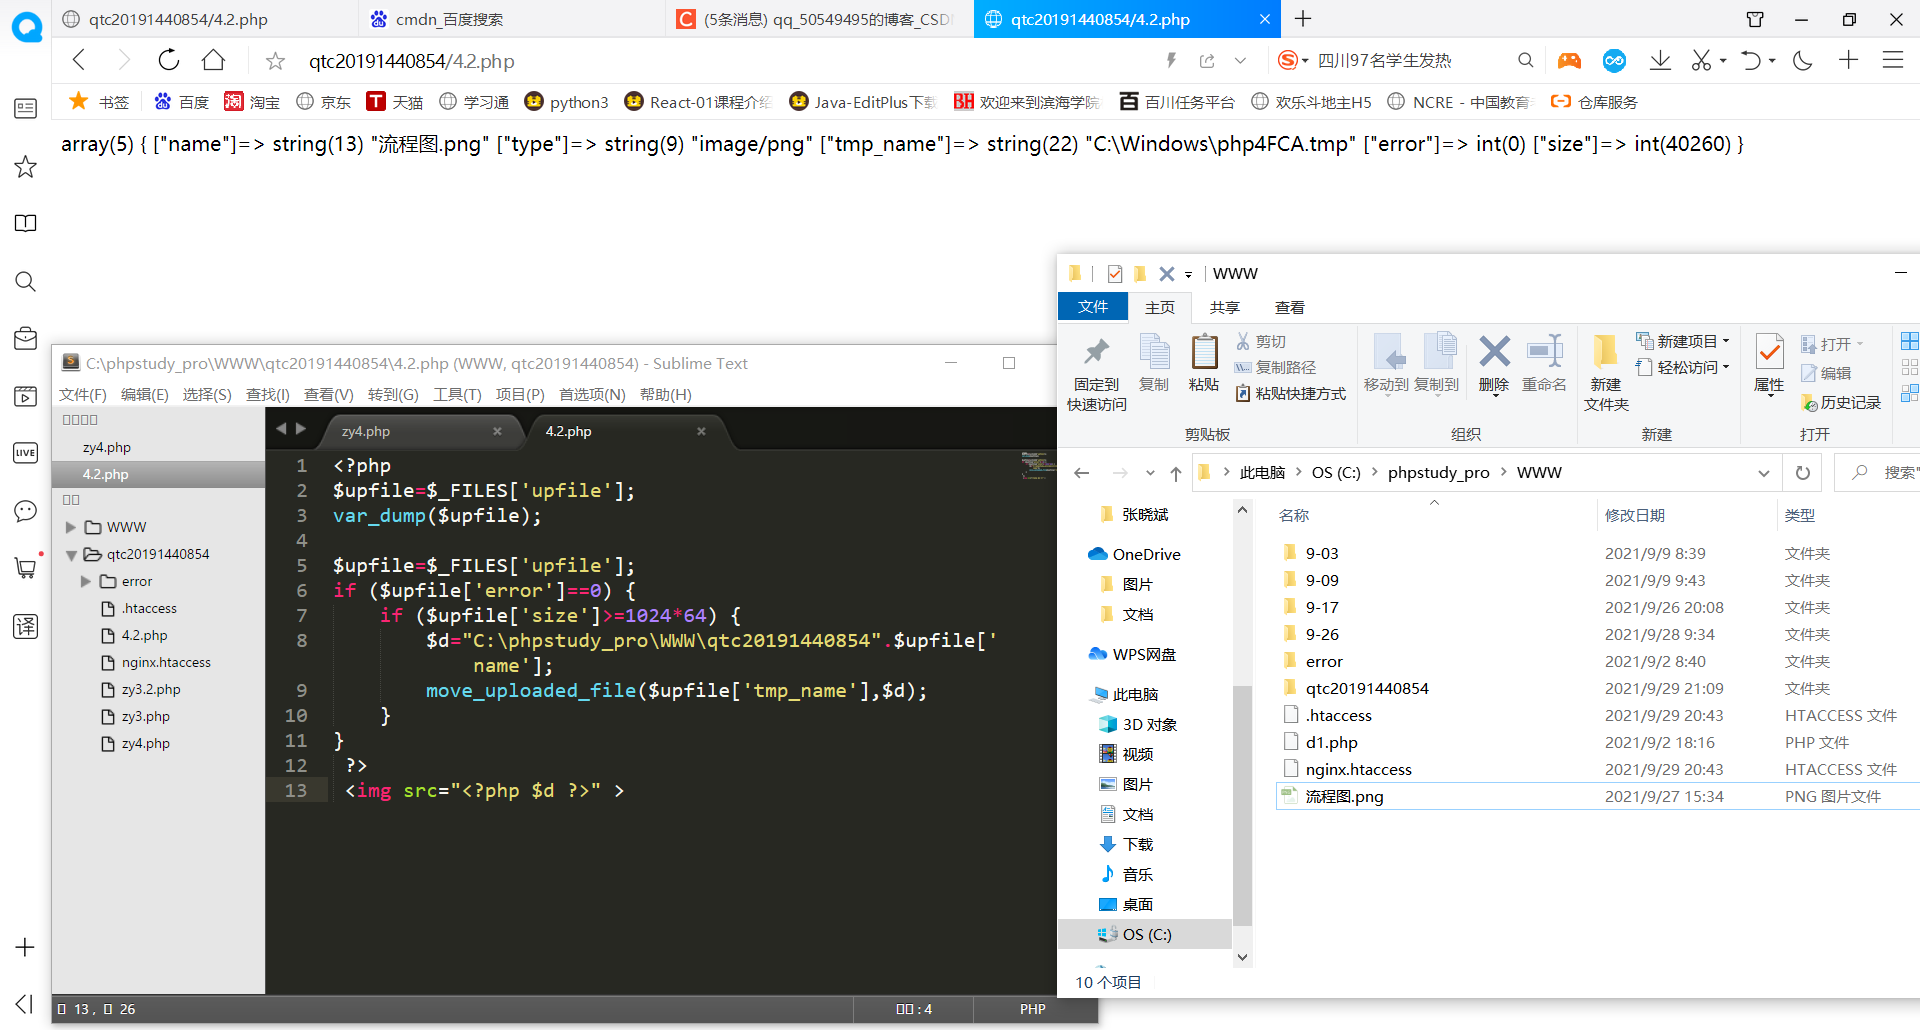The image size is (1920, 1030).
Task: Open the 查找(I) menu in Sublime Text
Action: pyautogui.click(x=268, y=394)
